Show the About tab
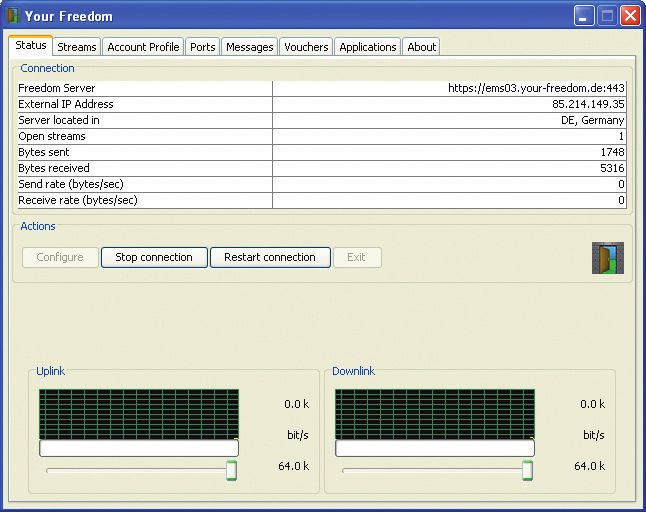 coord(421,47)
